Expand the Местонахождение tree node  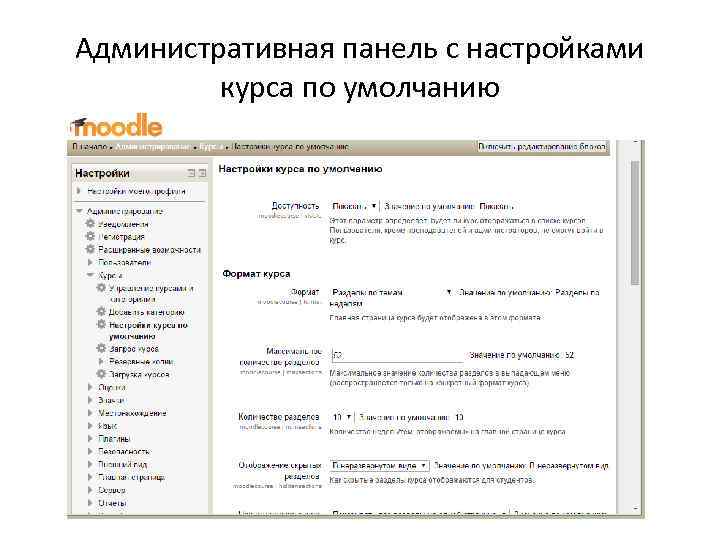point(90,413)
